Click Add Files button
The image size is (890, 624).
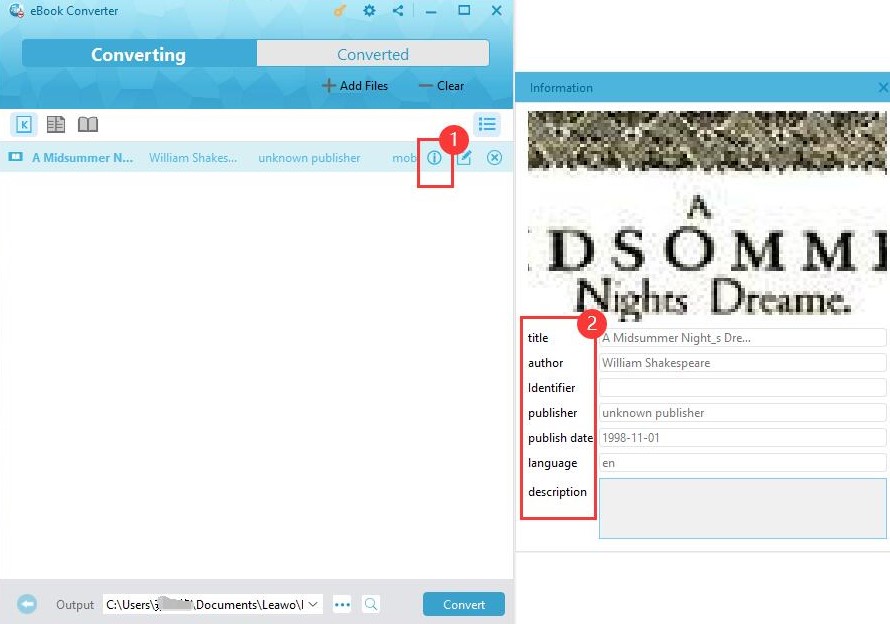(355, 86)
